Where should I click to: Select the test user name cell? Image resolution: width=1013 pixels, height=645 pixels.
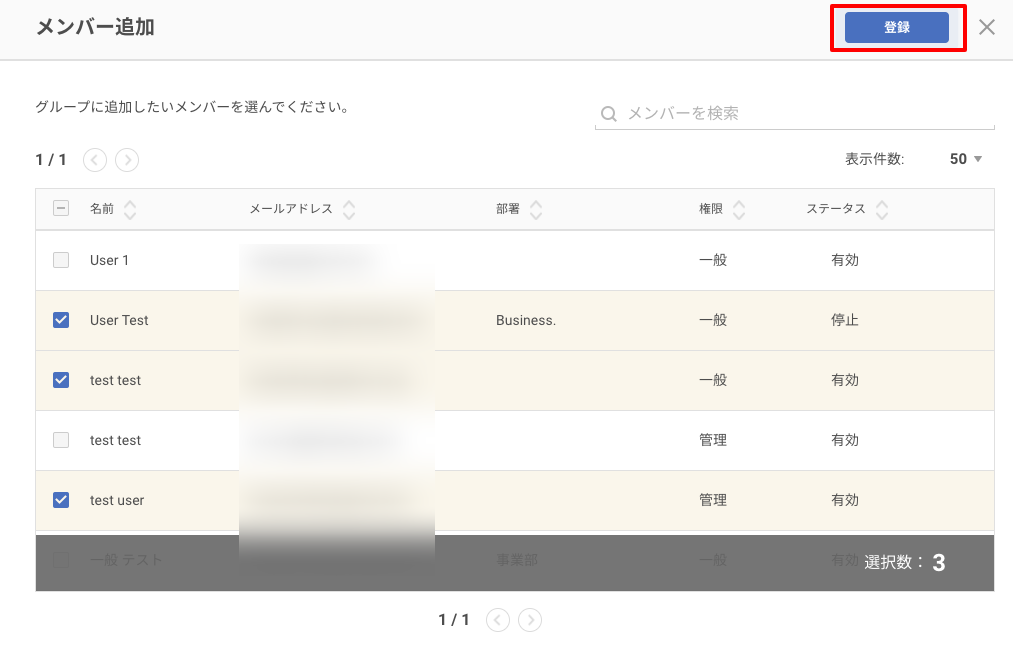117,500
